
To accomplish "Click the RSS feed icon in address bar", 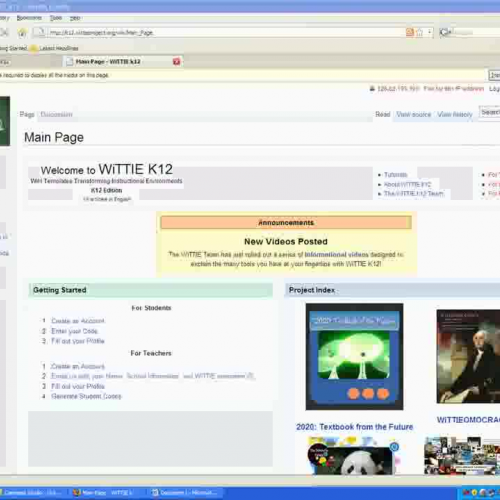I will tap(410, 32).
